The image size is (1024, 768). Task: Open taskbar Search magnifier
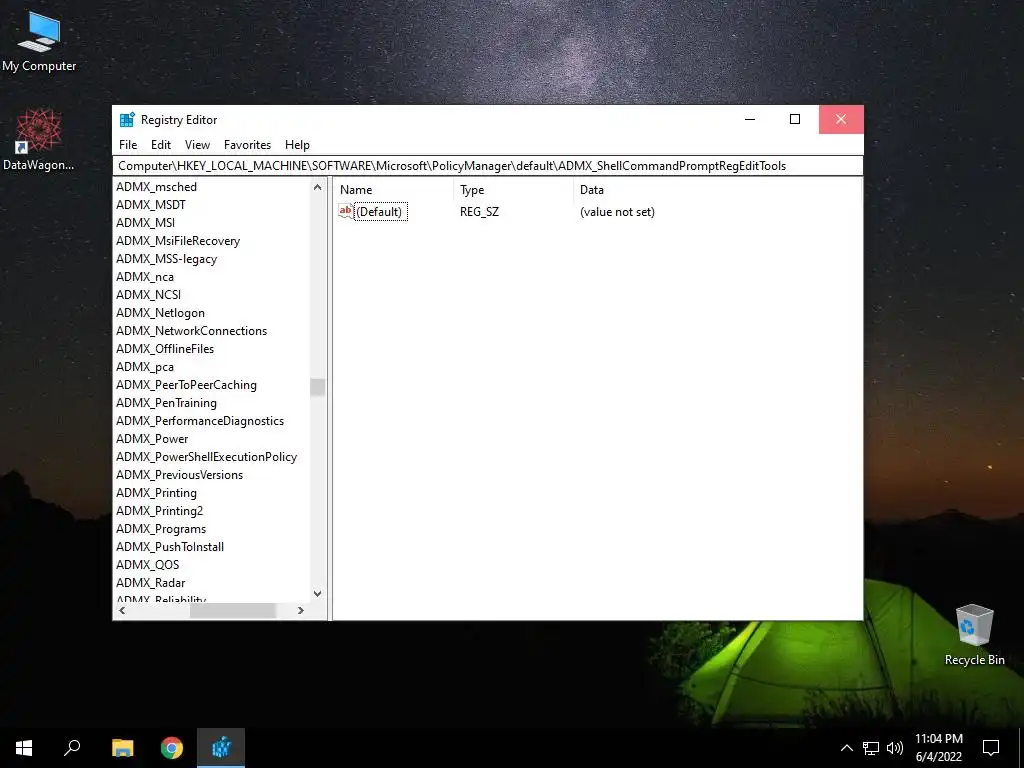pos(72,748)
